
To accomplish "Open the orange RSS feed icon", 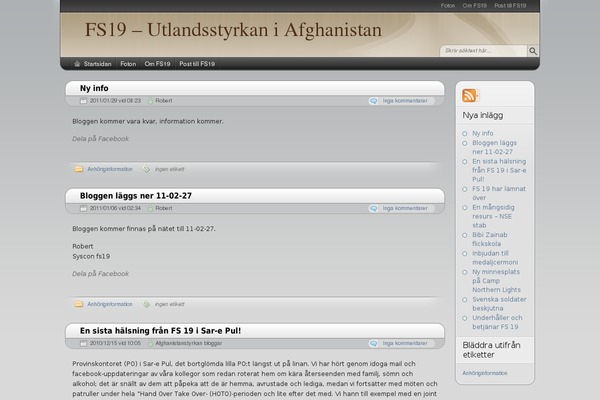I will (x=470, y=95).
